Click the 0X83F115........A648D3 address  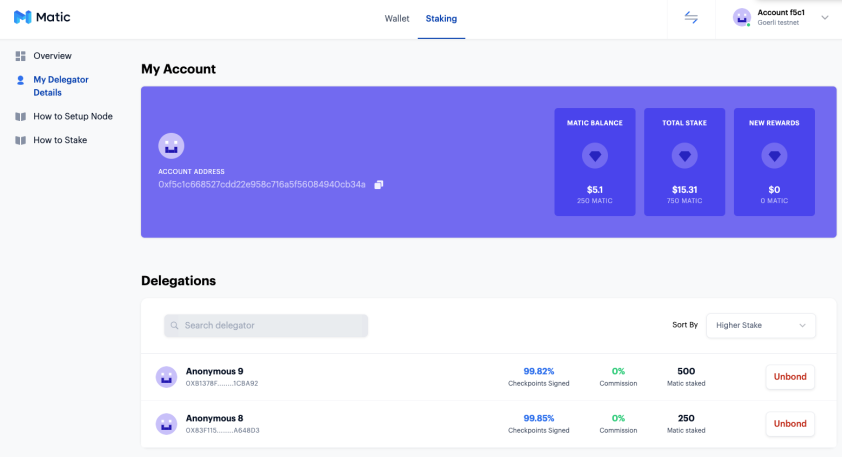click(x=222, y=430)
